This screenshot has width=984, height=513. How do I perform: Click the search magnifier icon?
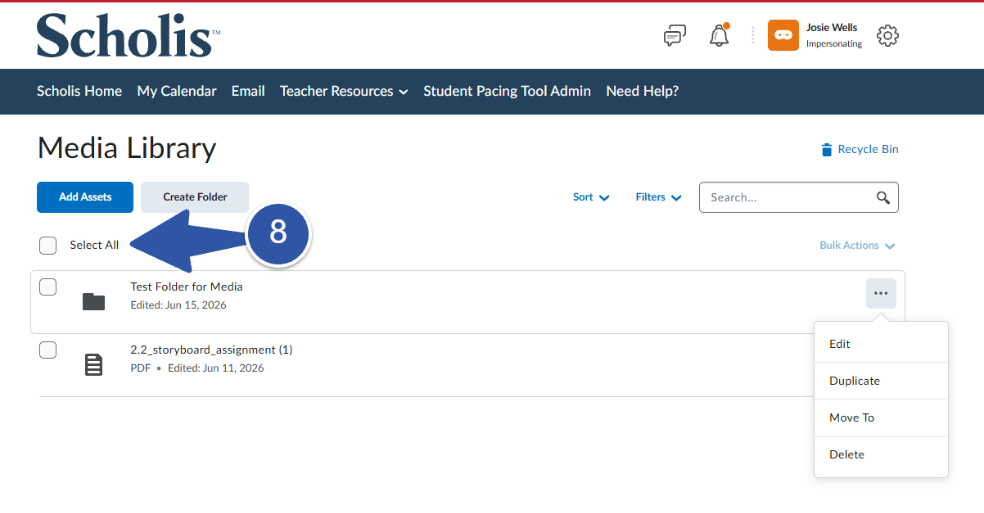[883, 198]
